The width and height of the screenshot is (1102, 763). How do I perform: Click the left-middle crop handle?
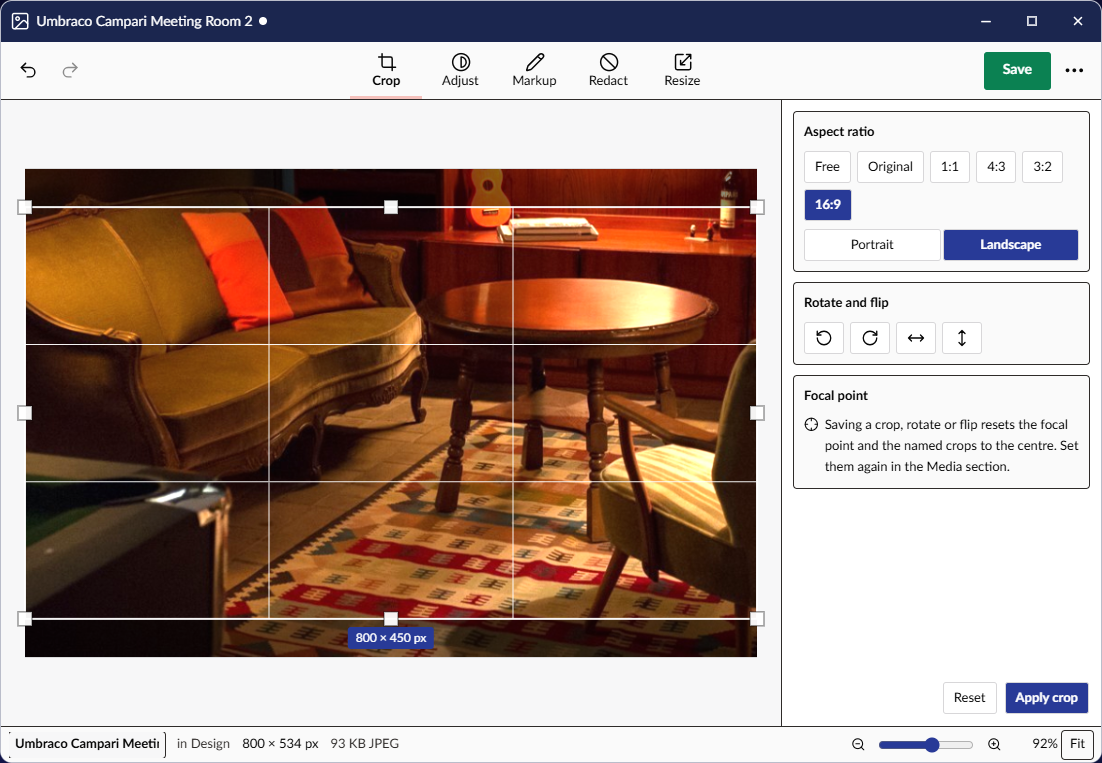coord(25,412)
